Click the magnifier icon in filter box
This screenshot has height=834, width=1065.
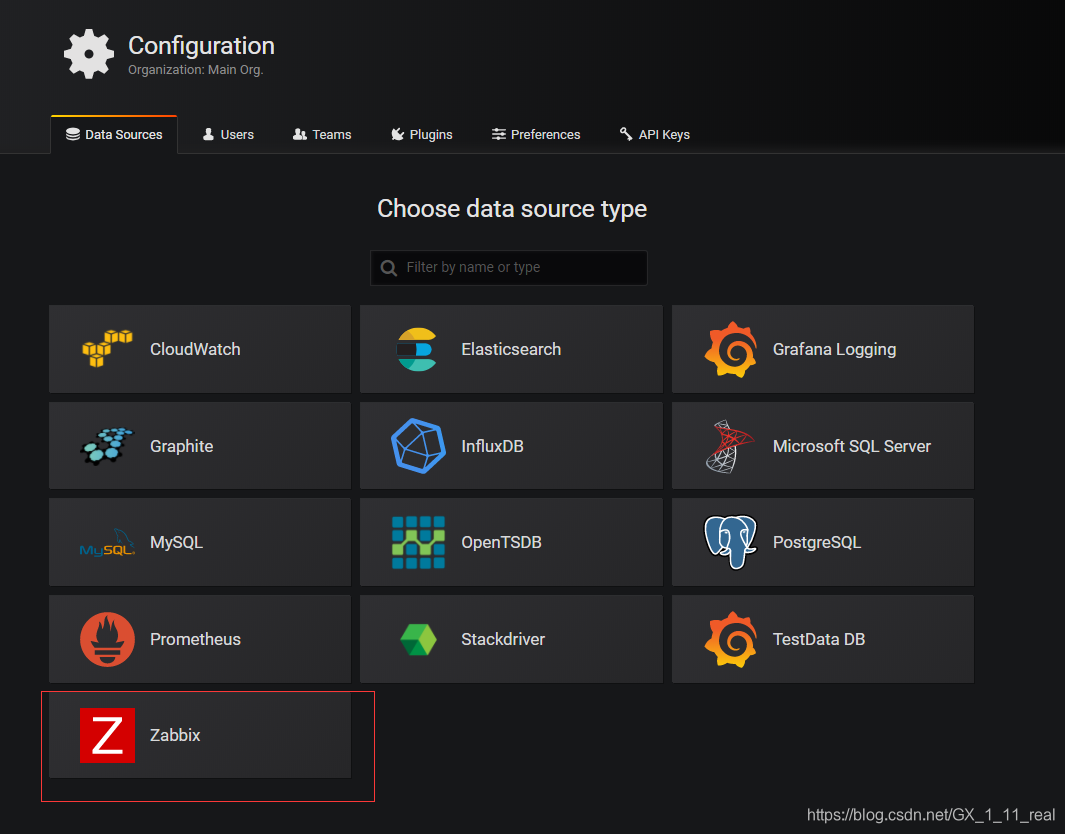[x=389, y=268]
